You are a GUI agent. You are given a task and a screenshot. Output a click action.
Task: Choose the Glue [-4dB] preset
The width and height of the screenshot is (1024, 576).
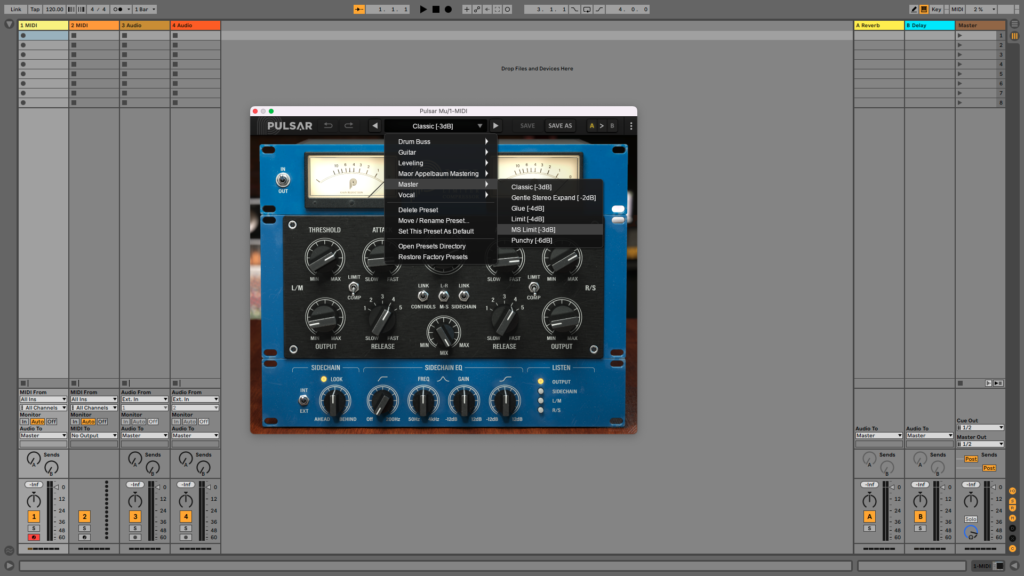[550, 208]
